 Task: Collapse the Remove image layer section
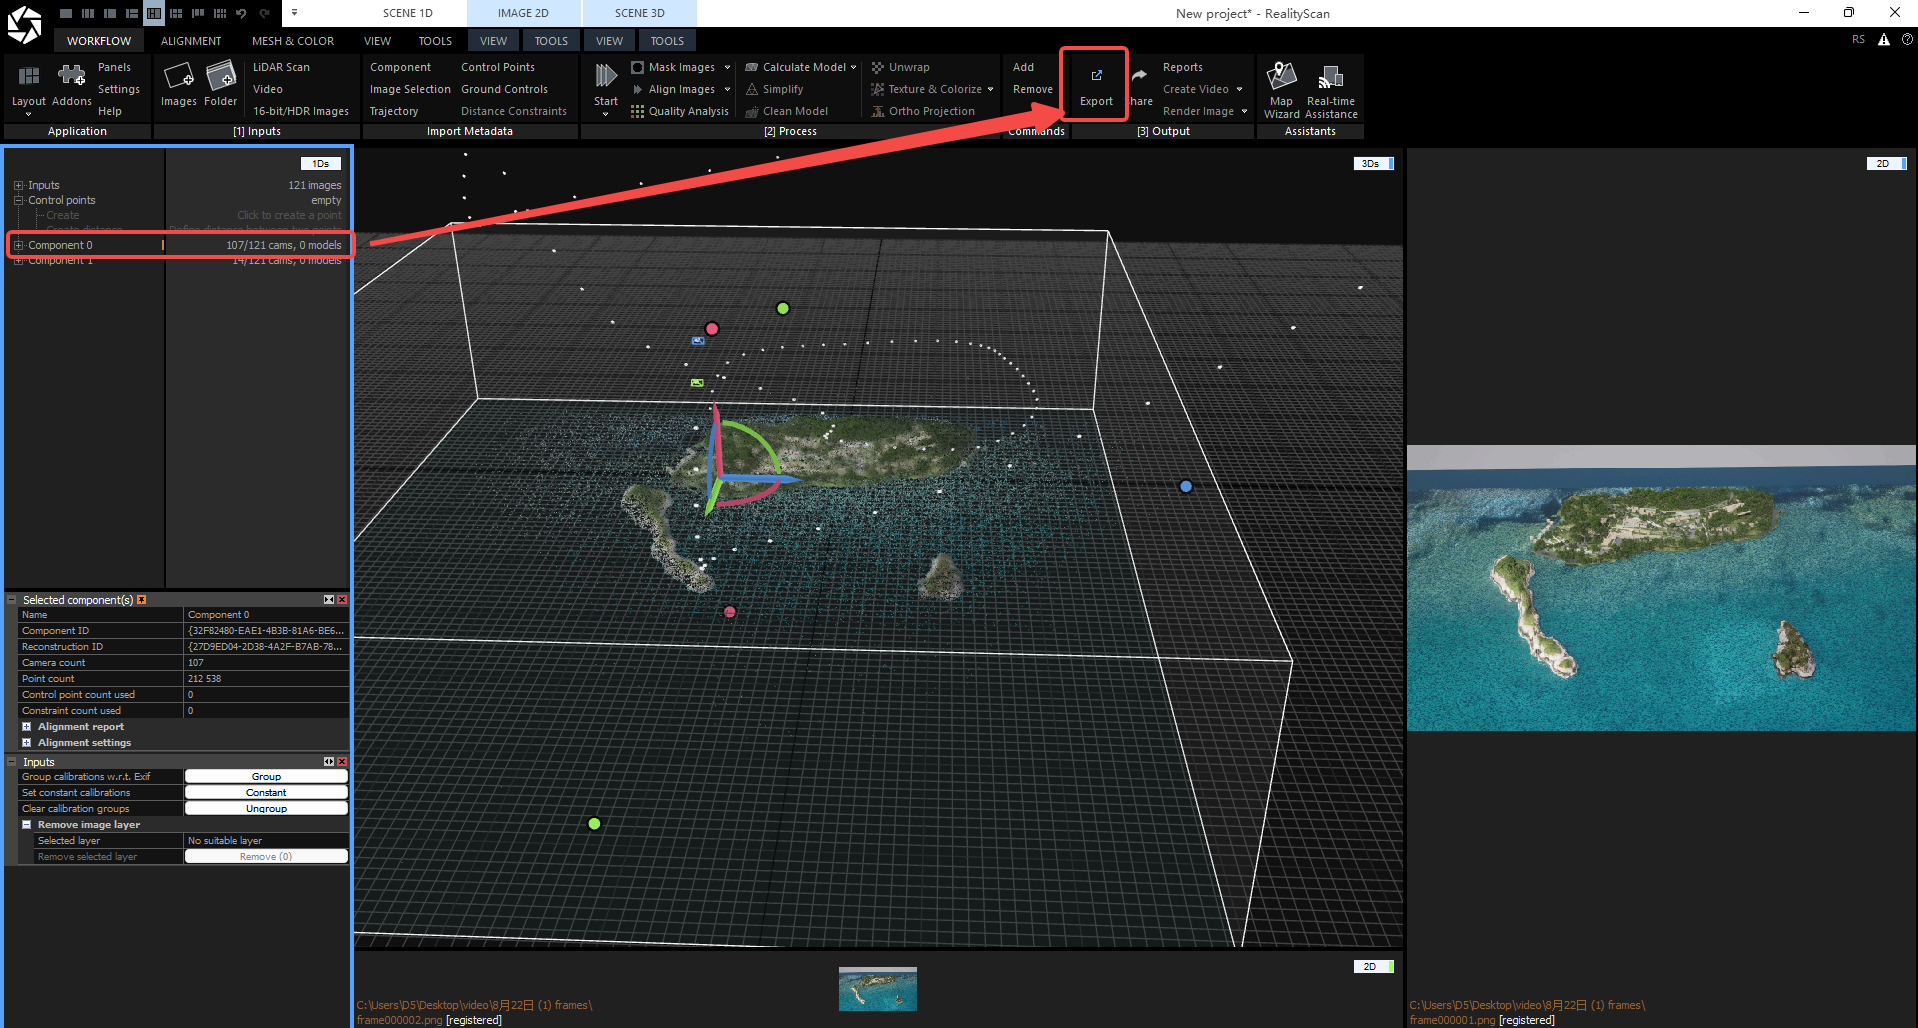point(27,825)
